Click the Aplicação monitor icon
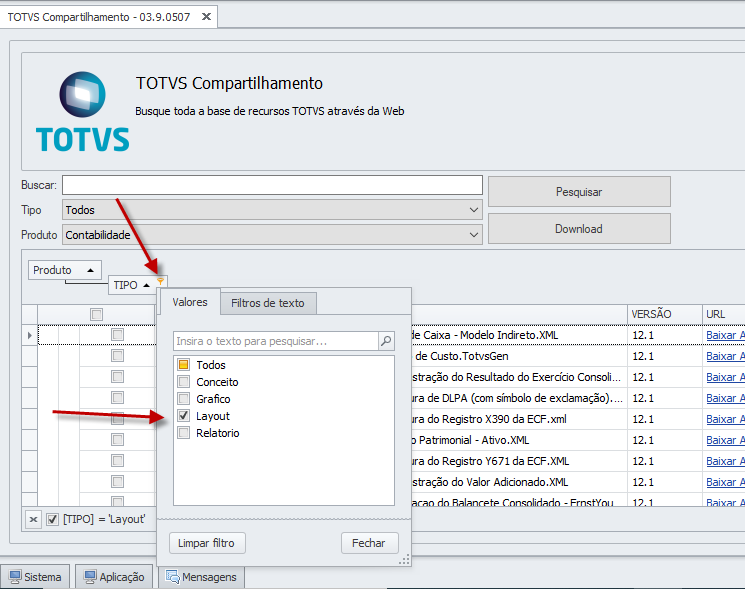Viewport: 745px width, 589px height. (90, 577)
